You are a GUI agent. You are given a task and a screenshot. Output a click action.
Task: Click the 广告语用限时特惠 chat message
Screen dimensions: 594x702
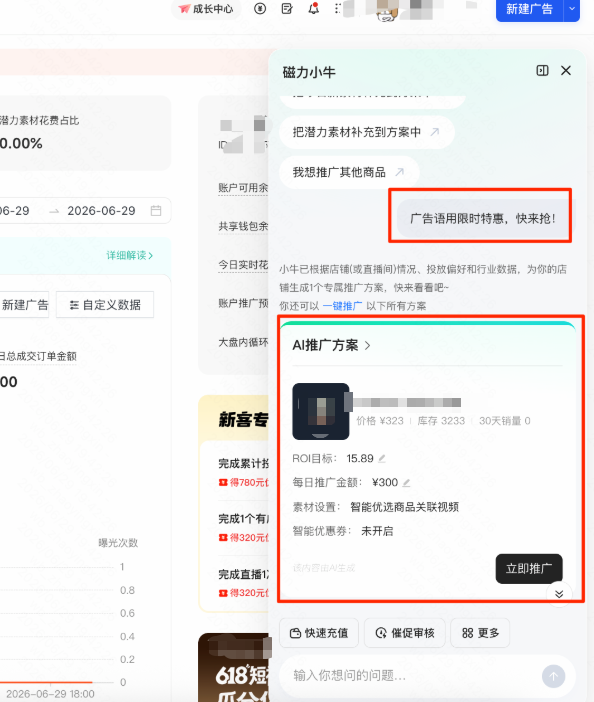click(483, 218)
